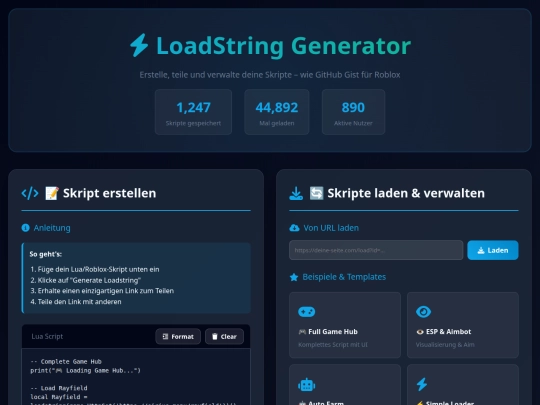540x405 pixels.
Task: Click the "Visualisierung & Aim" description
Action: tap(445, 345)
